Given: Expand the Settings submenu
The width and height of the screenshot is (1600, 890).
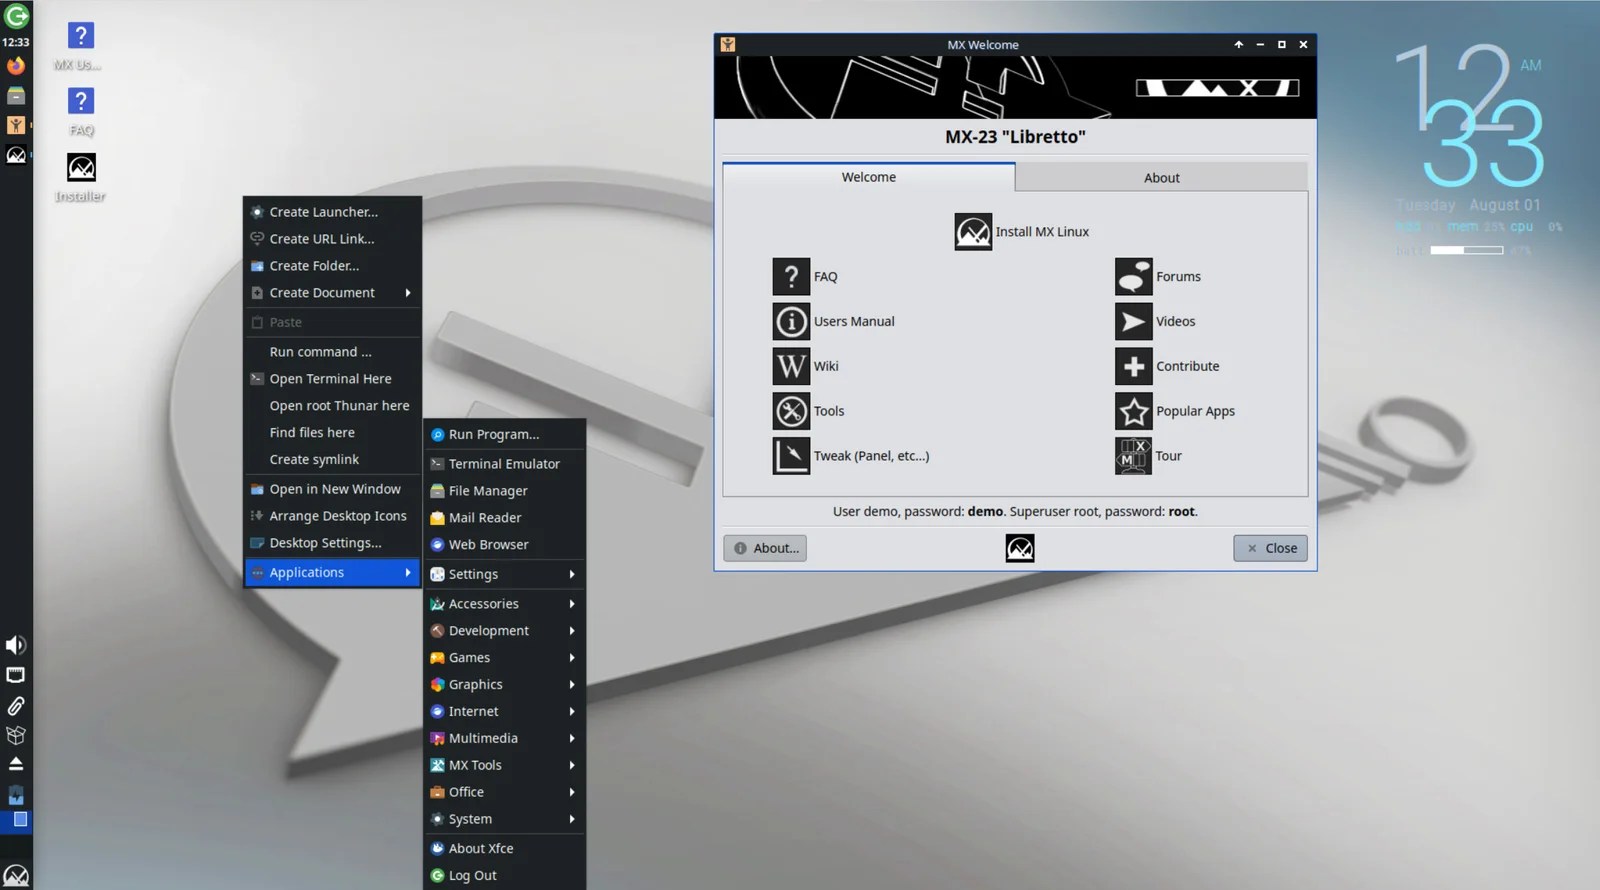Looking at the screenshot, I should click(505, 574).
